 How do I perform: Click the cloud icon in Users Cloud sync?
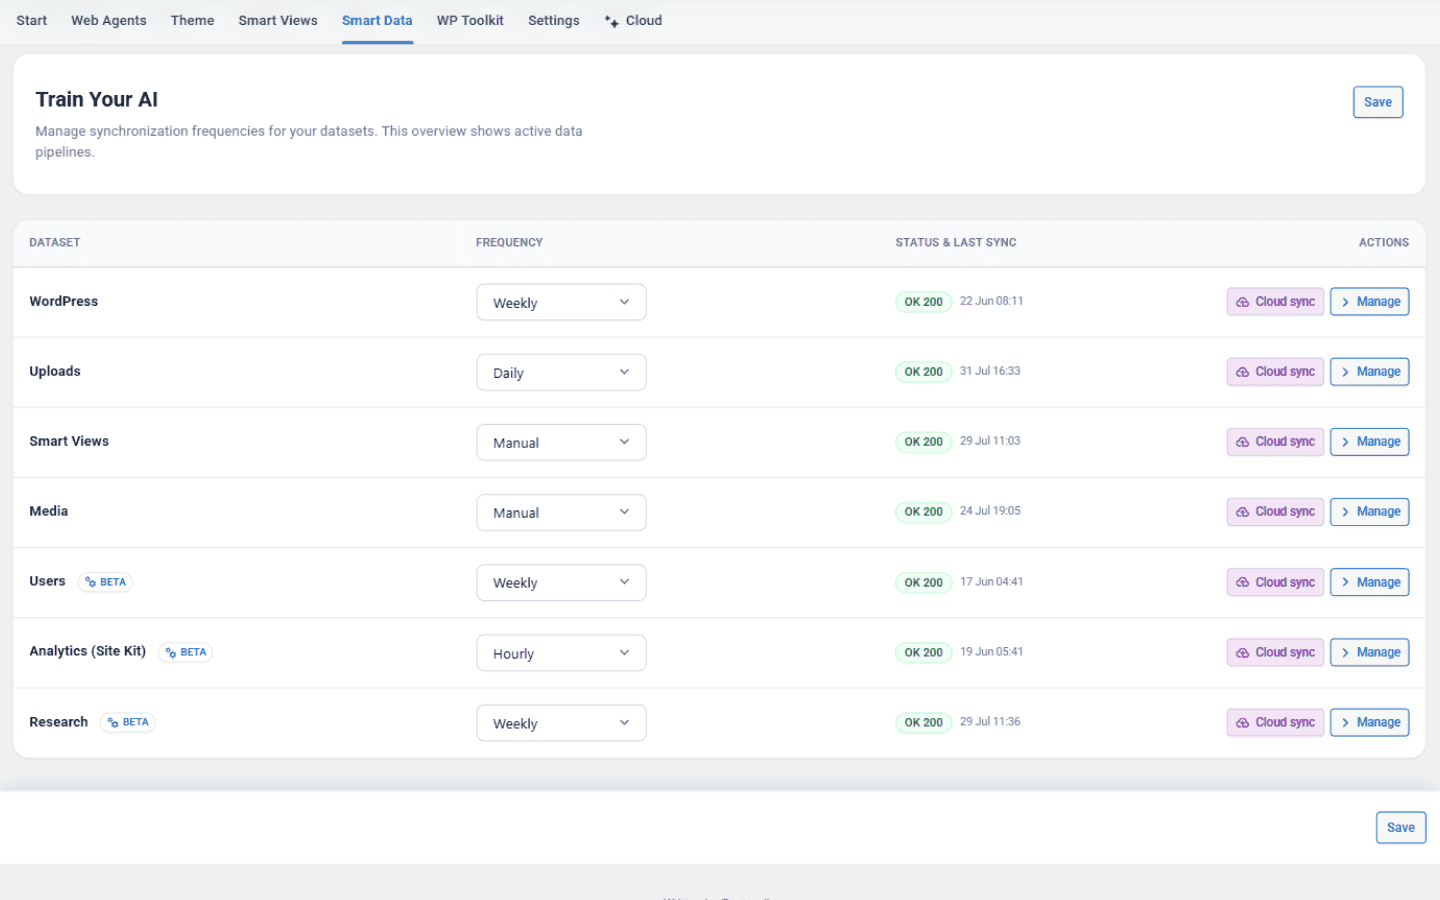pyautogui.click(x=1242, y=583)
